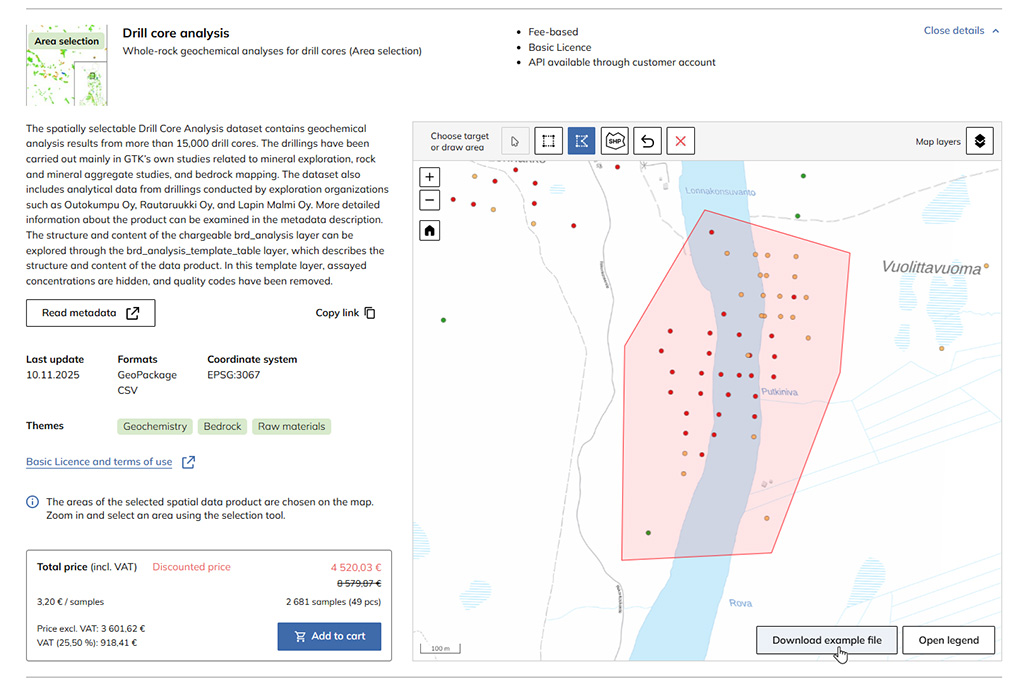1024x686 pixels.
Task: Undo the last drawn point
Action: (x=647, y=141)
